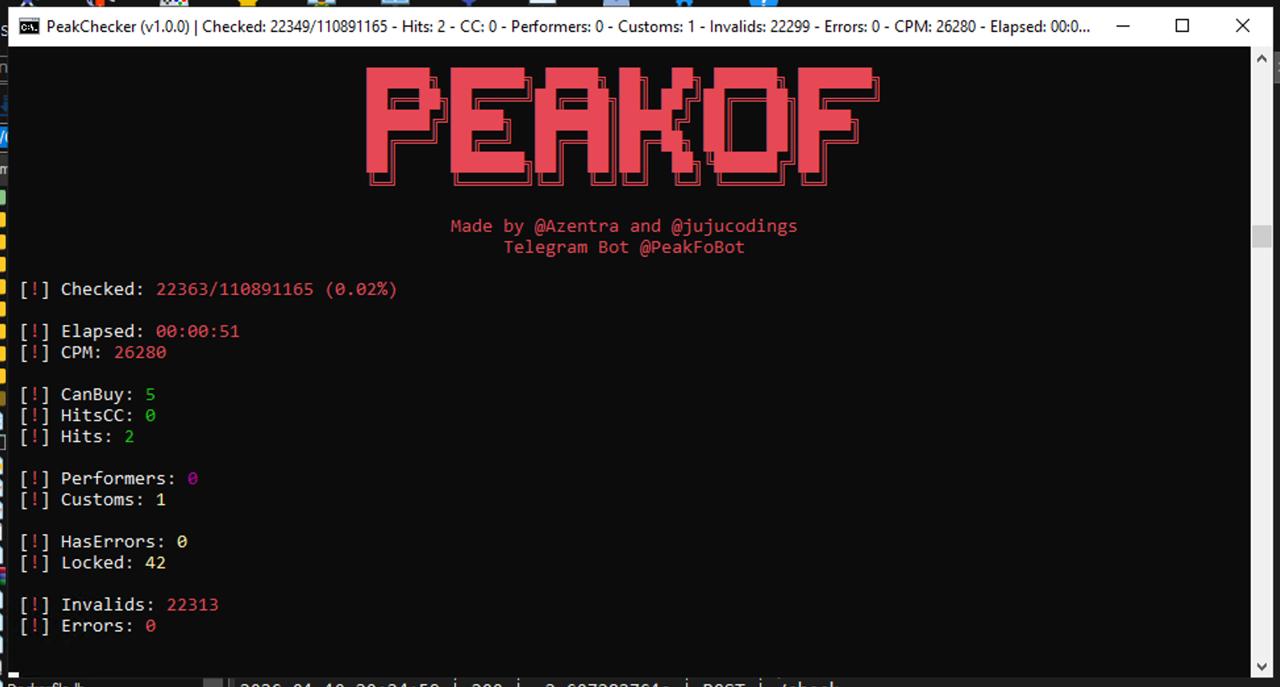Click the CPM value 26280
The width and height of the screenshot is (1280, 687).
click(x=140, y=352)
